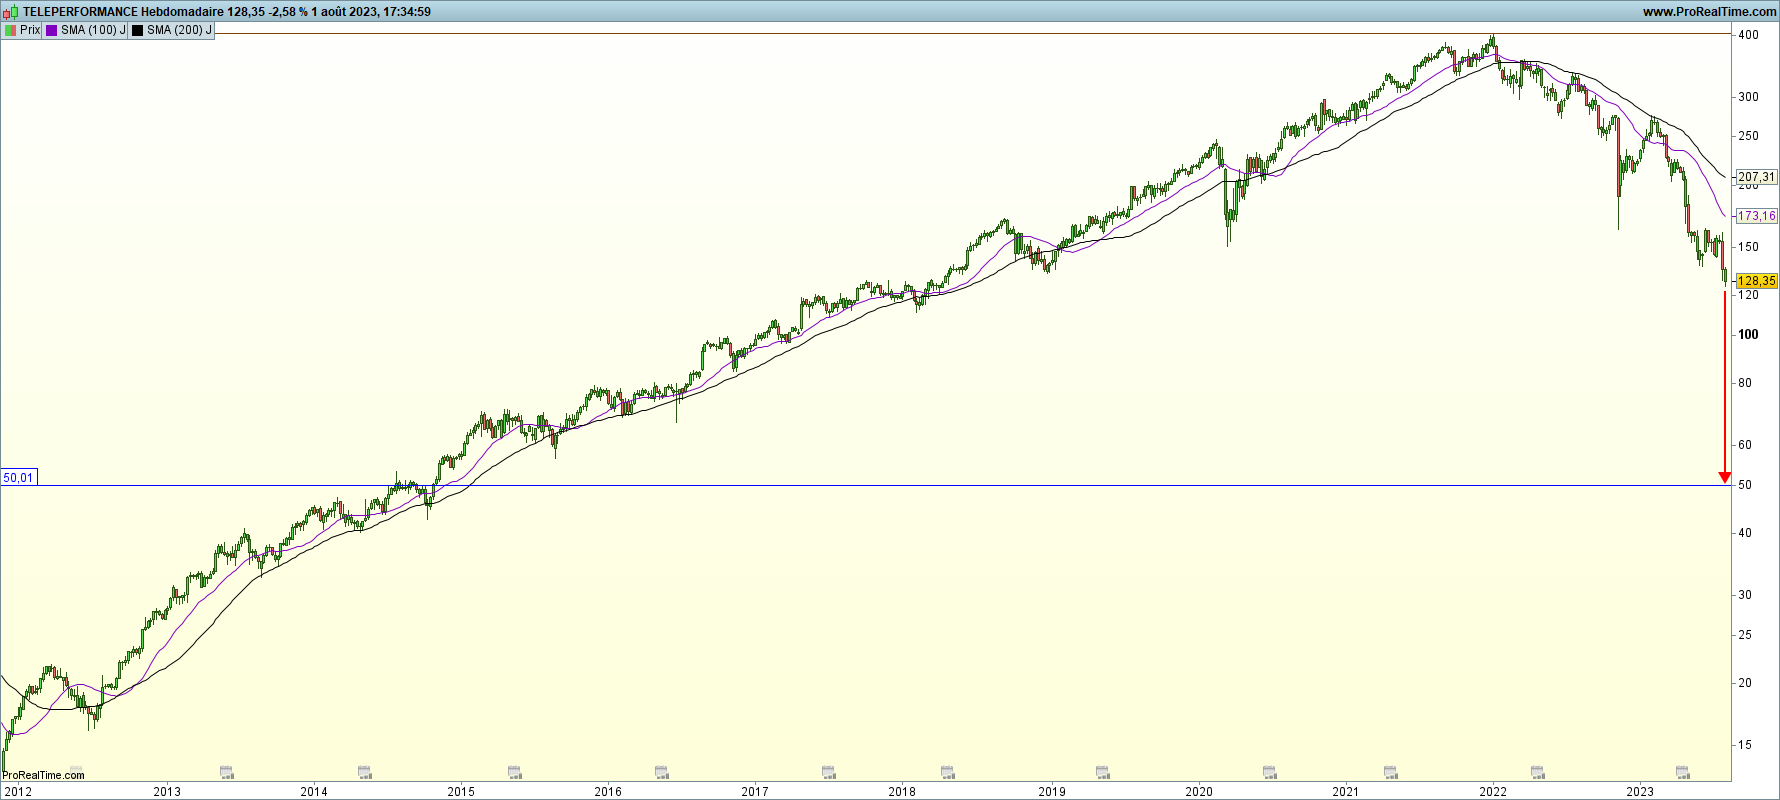Click the 2022 time axis label
Image resolution: width=1780 pixels, height=800 pixels.
(x=1493, y=792)
